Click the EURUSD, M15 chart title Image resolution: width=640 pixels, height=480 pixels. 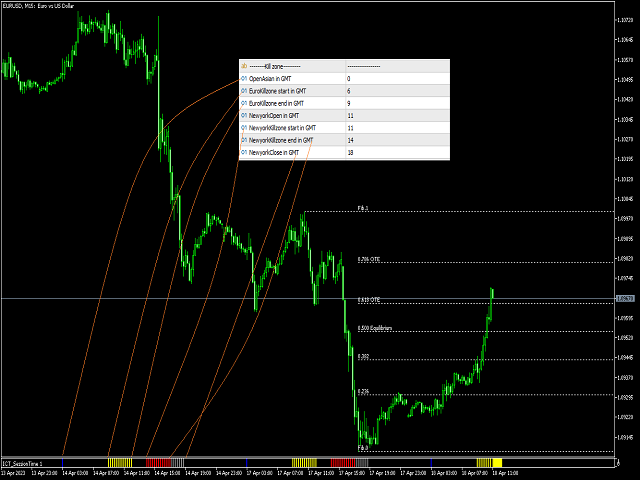[x=38, y=6]
